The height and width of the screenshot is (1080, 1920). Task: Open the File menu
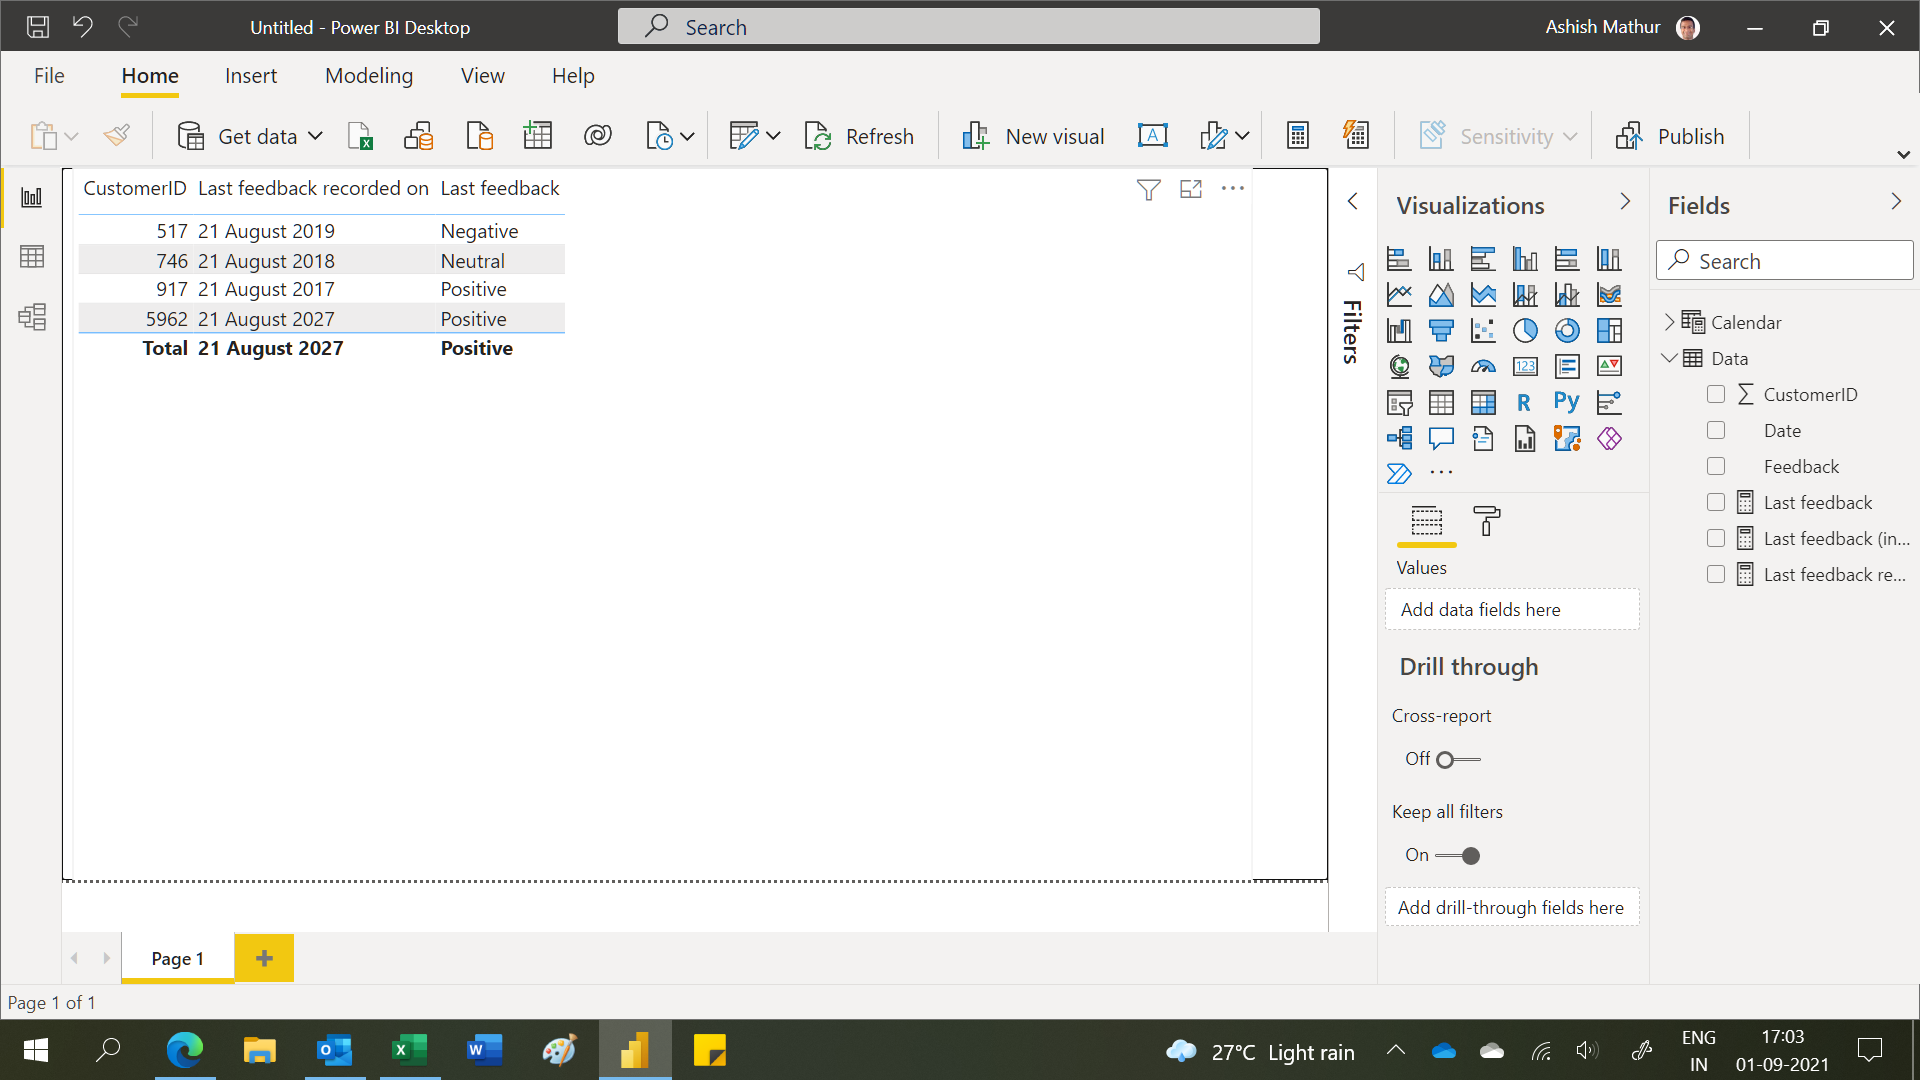point(49,76)
